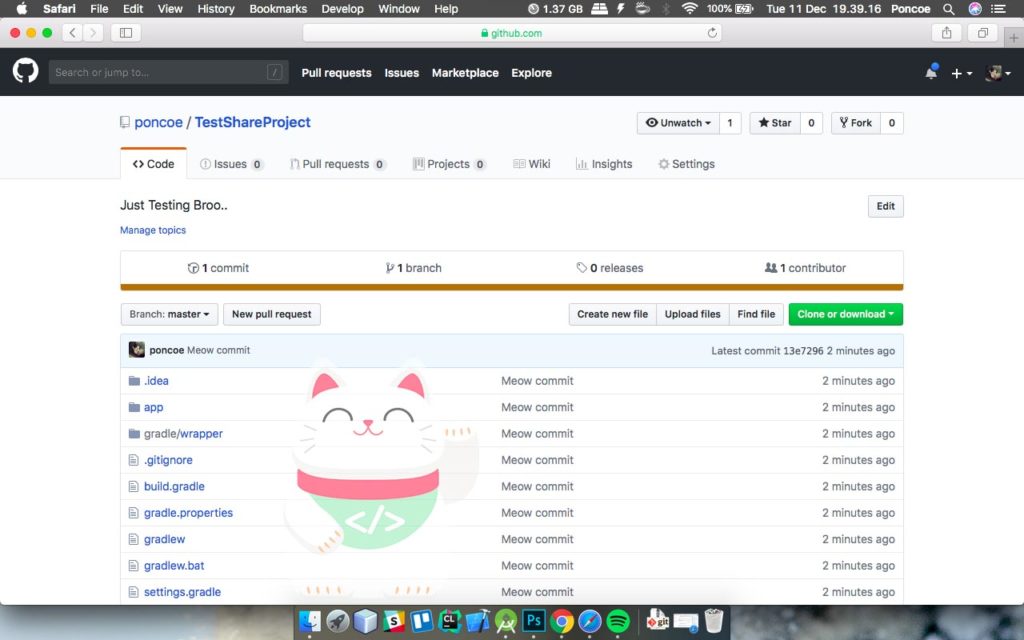Image resolution: width=1024 pixels, height=640 pixels.
Task: Open Trello from the dock
Action: (x=421, y=620)
